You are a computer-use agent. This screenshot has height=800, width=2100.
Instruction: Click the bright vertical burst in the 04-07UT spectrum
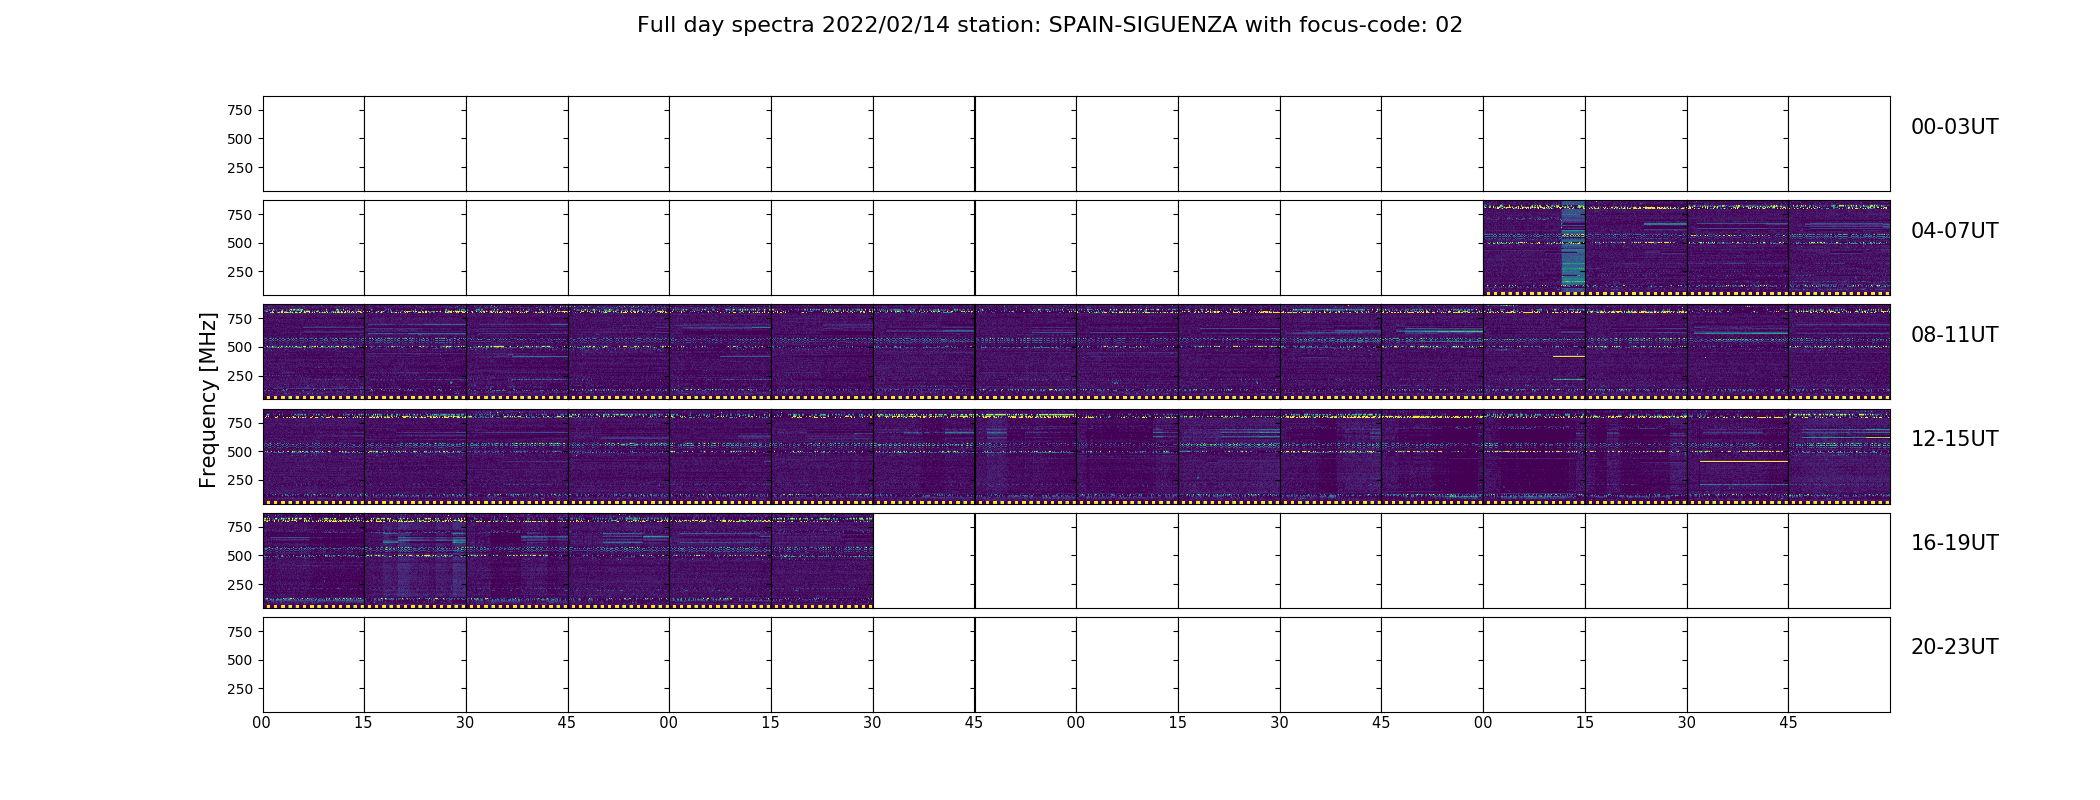click(1573, 247)
